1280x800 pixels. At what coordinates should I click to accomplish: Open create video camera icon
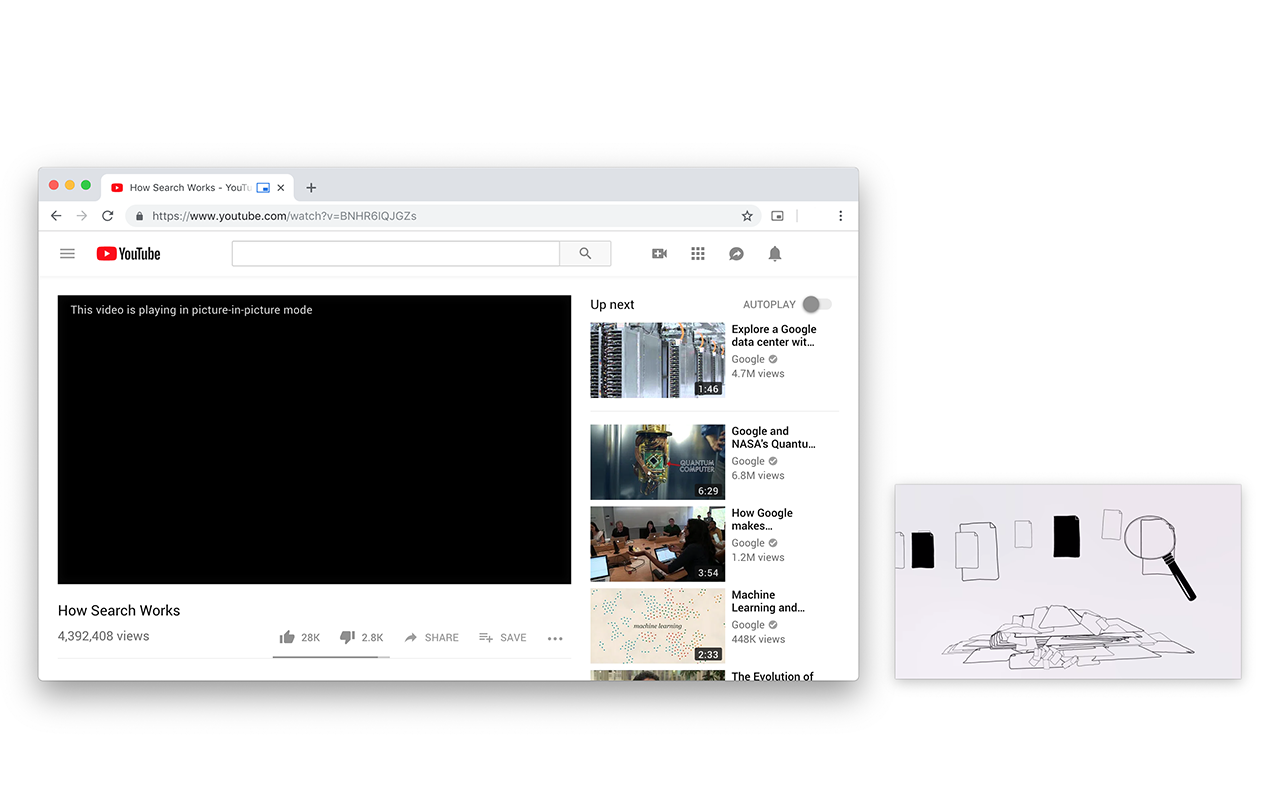tap(659, 254)
